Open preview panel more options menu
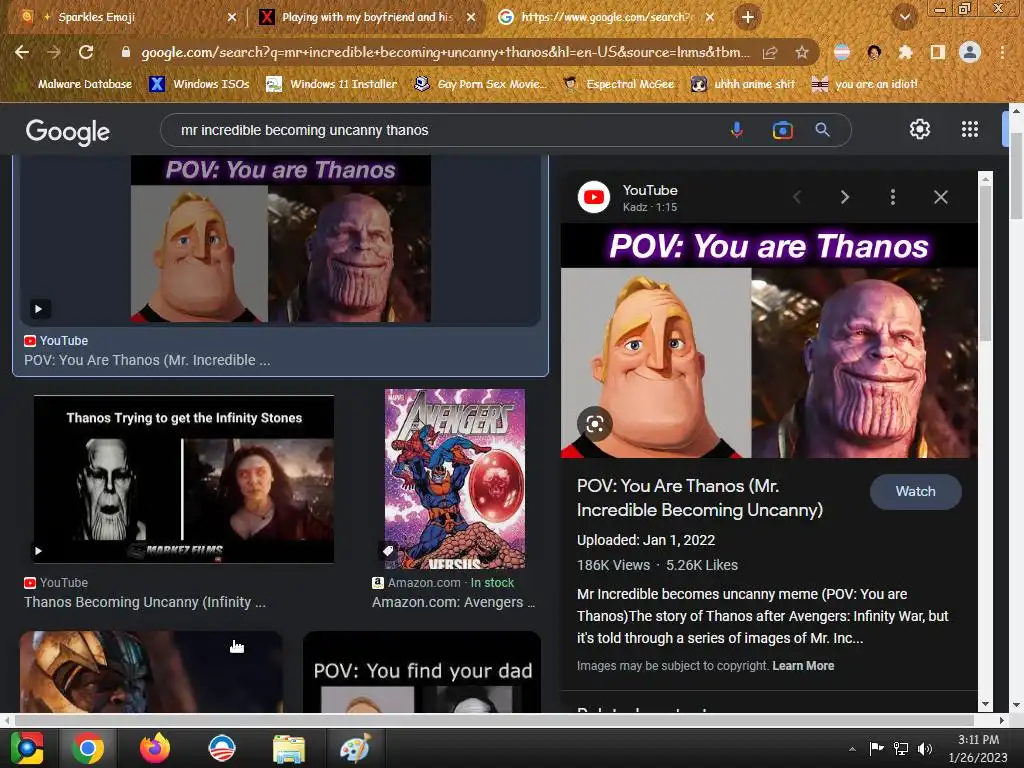The width and height of the screenshot is (1024, 768). point(893,197)
